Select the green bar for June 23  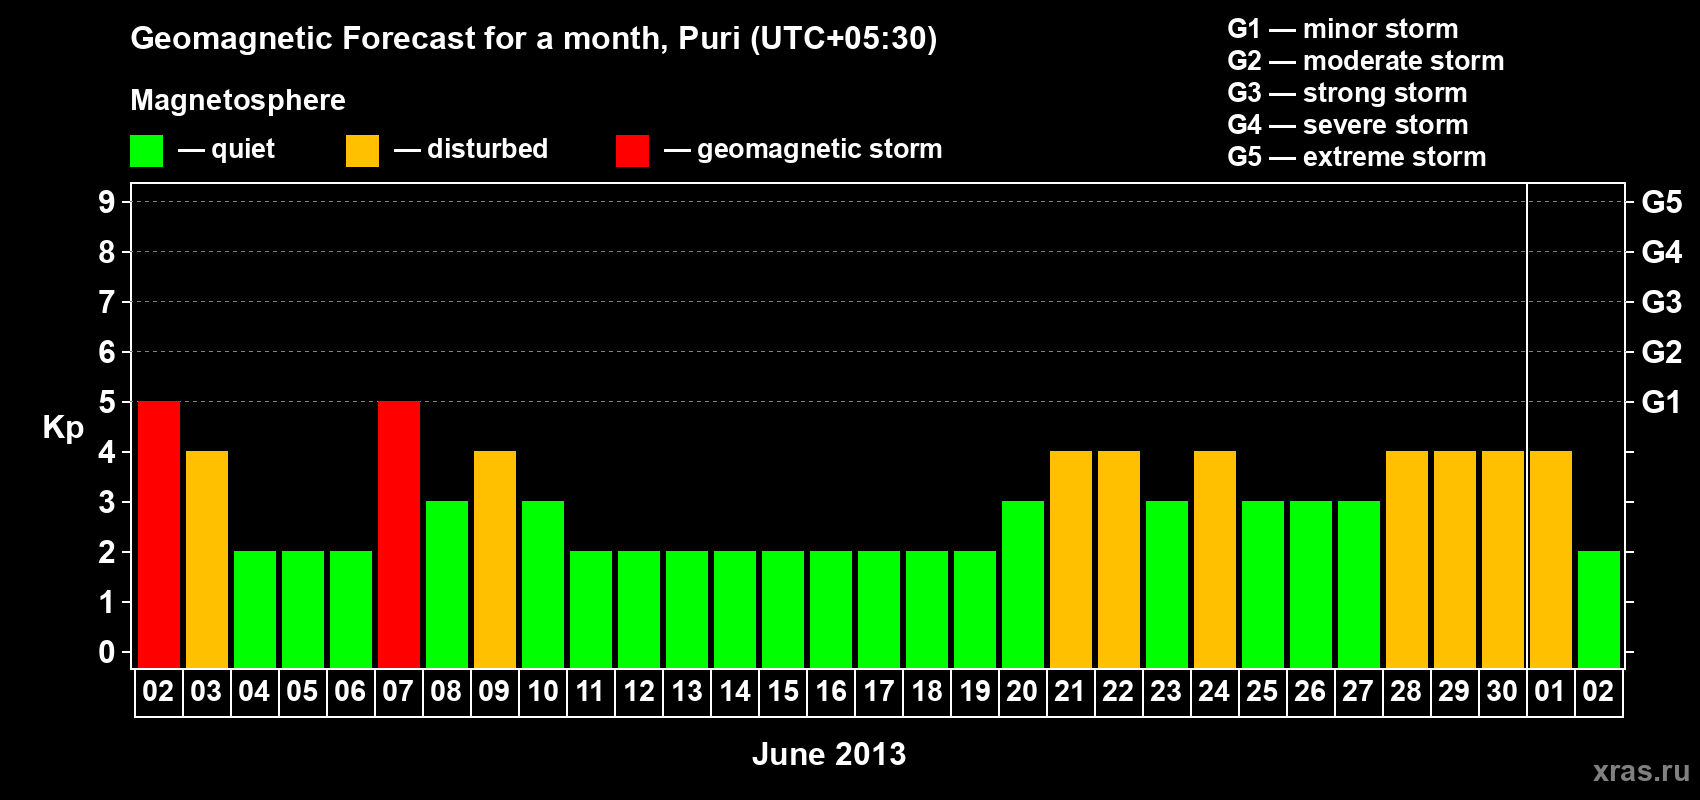pos(1167,584)
